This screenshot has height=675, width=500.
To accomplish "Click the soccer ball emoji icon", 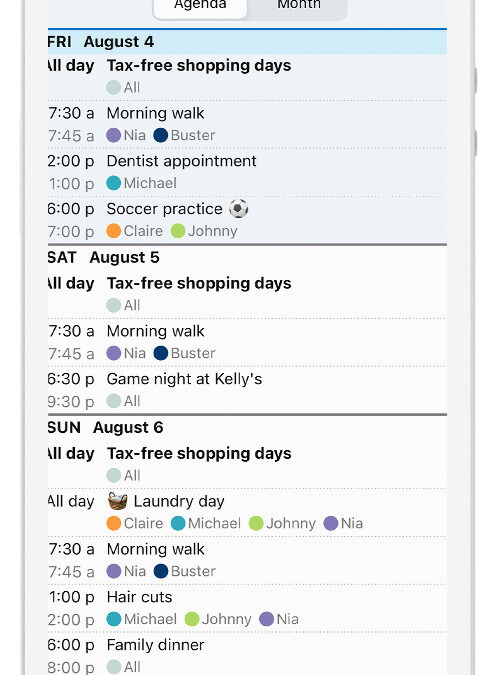I will tap(239, 209).
